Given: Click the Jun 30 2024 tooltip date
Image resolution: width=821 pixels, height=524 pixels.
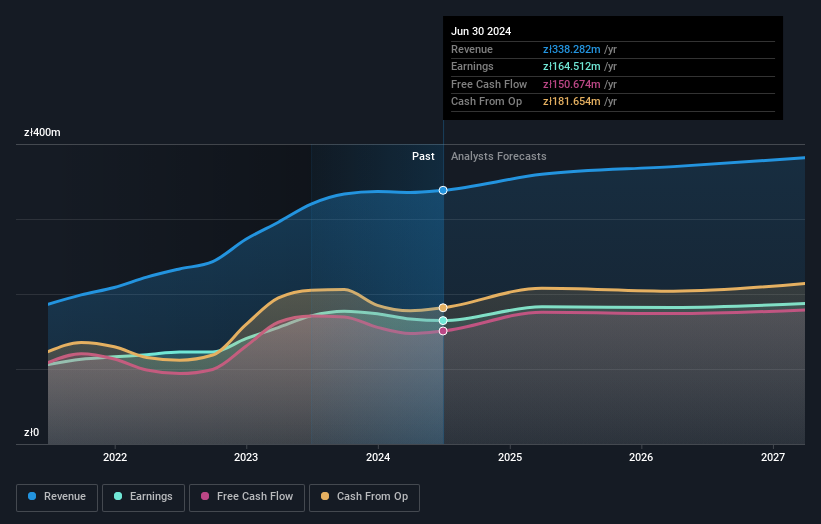Looking at the screenshot, I should (481, 31).
